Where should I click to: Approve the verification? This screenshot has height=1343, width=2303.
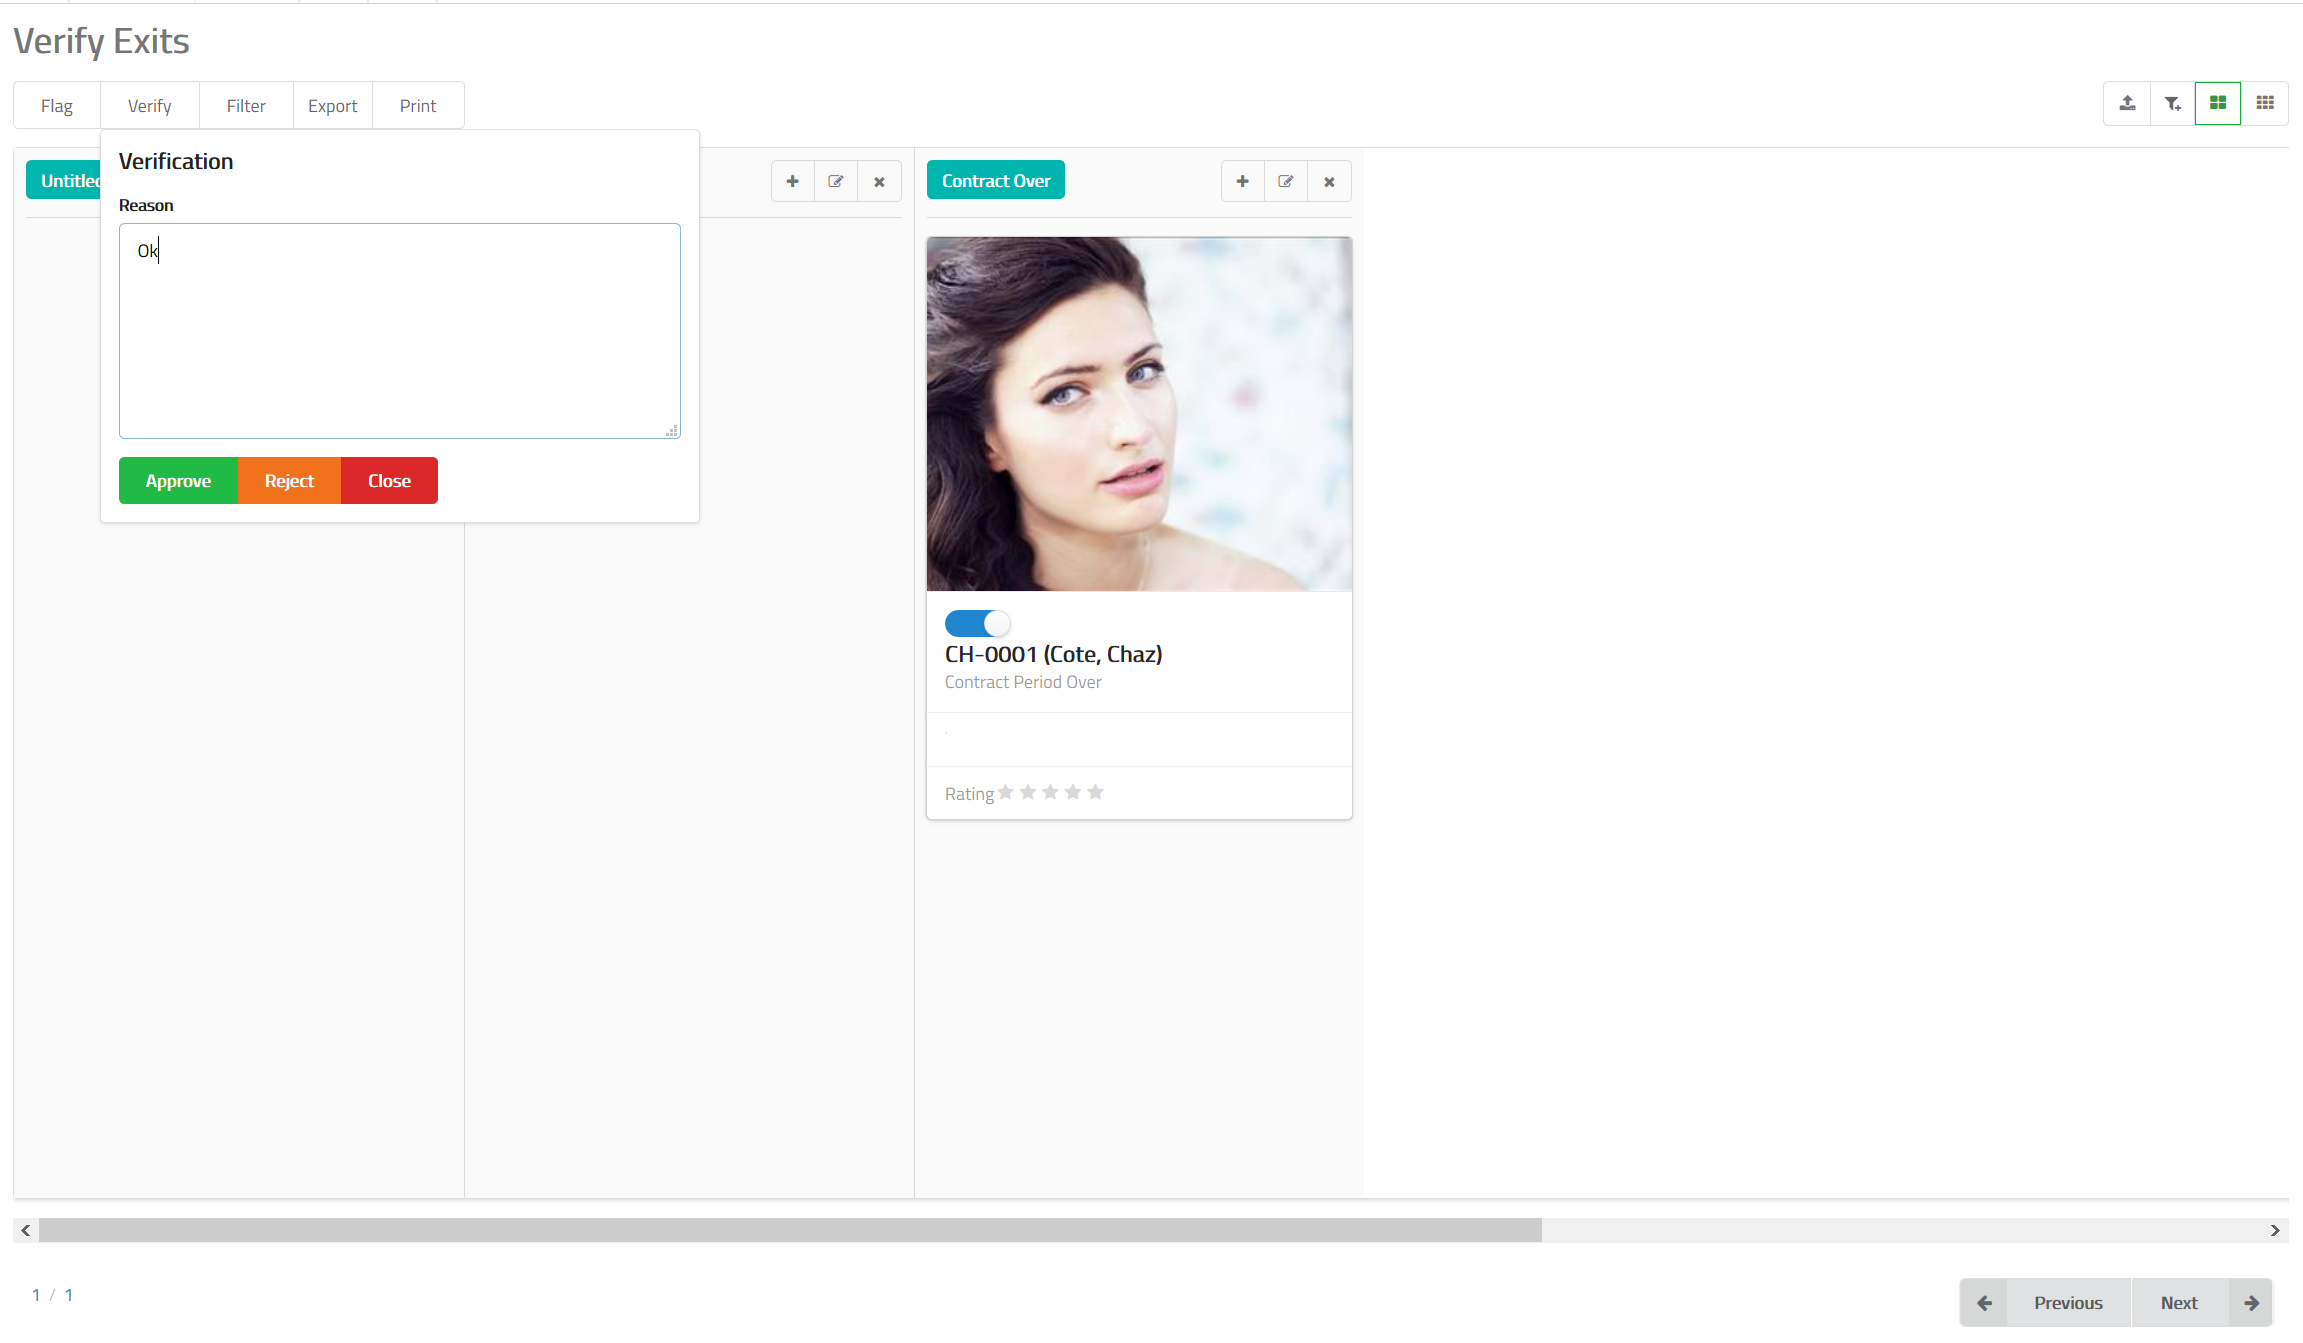(178, 481)
